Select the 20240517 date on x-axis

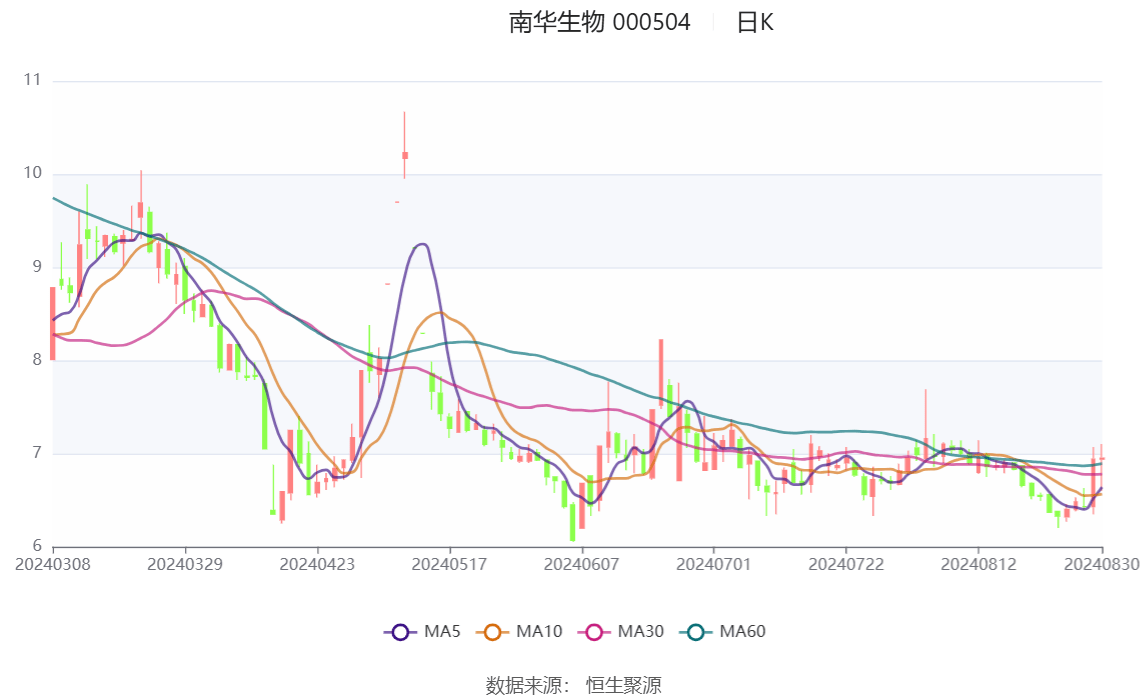[450, 565]
